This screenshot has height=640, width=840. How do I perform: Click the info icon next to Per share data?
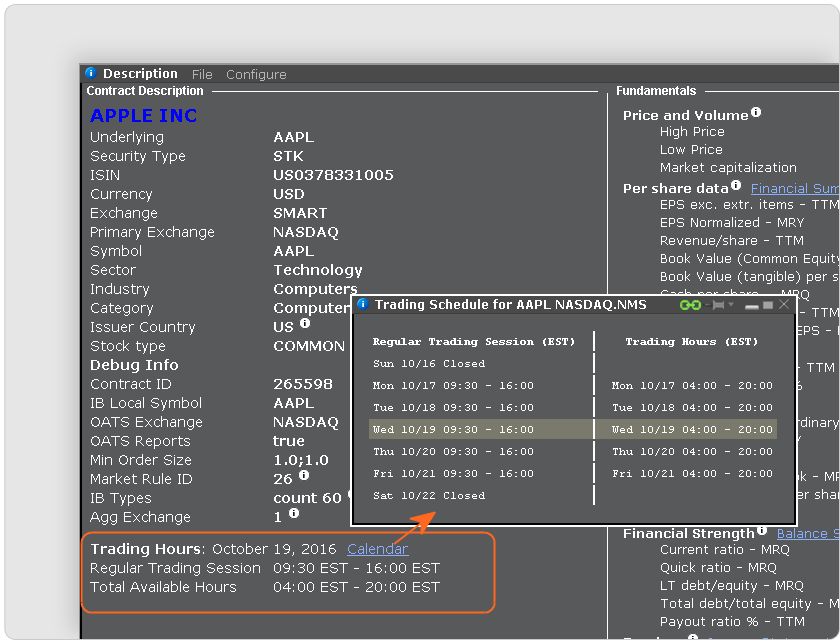tap(736, 185)
